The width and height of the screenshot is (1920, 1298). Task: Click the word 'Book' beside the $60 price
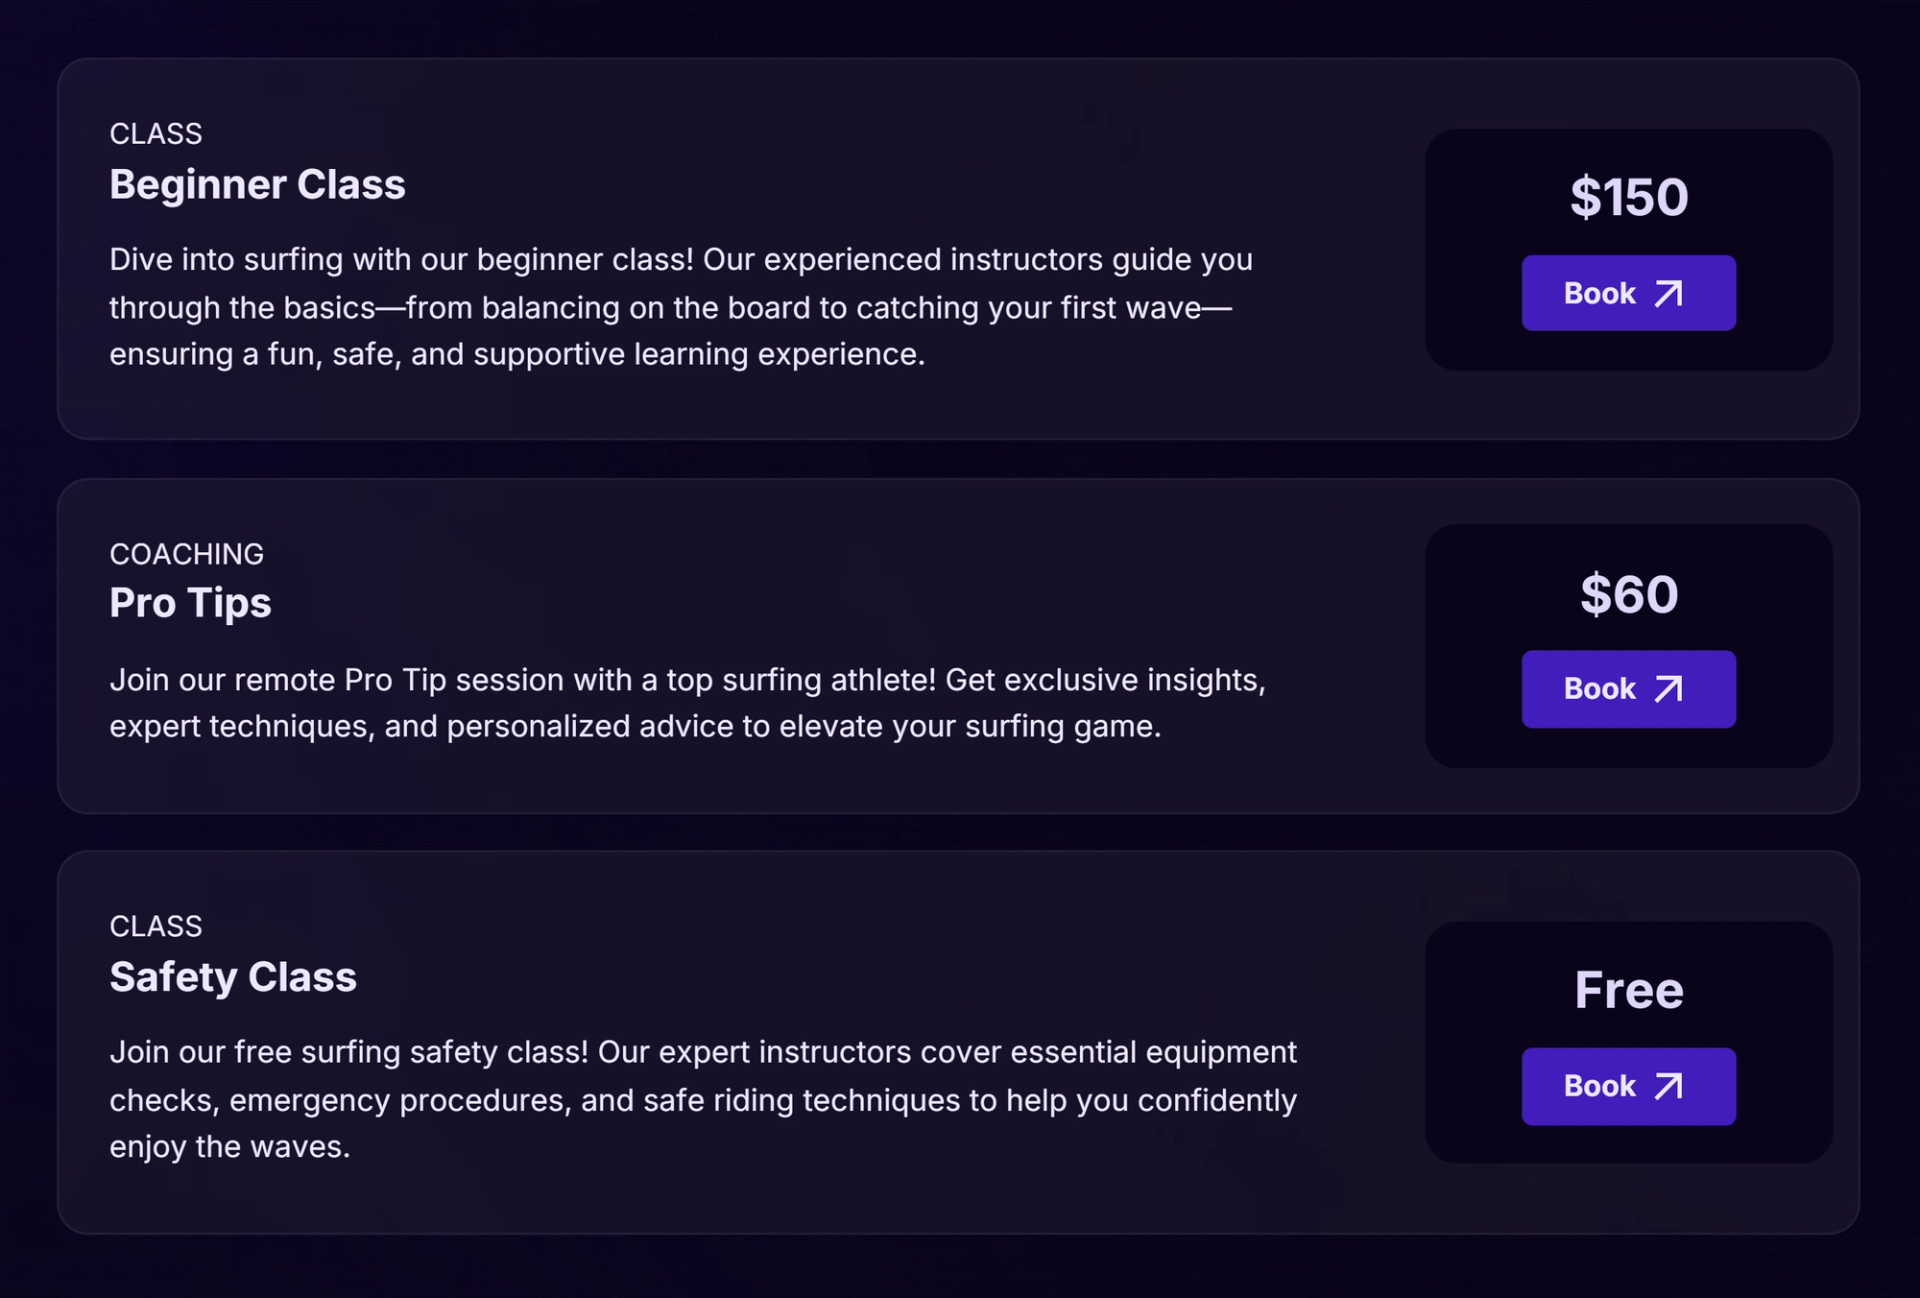tap(1599, 689)
